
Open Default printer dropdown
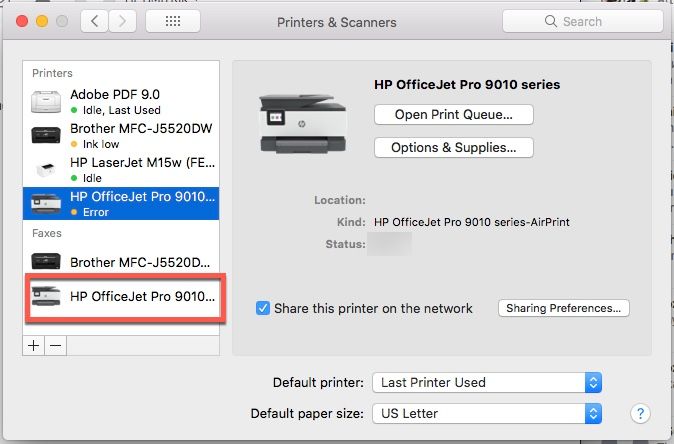[487, 383]
